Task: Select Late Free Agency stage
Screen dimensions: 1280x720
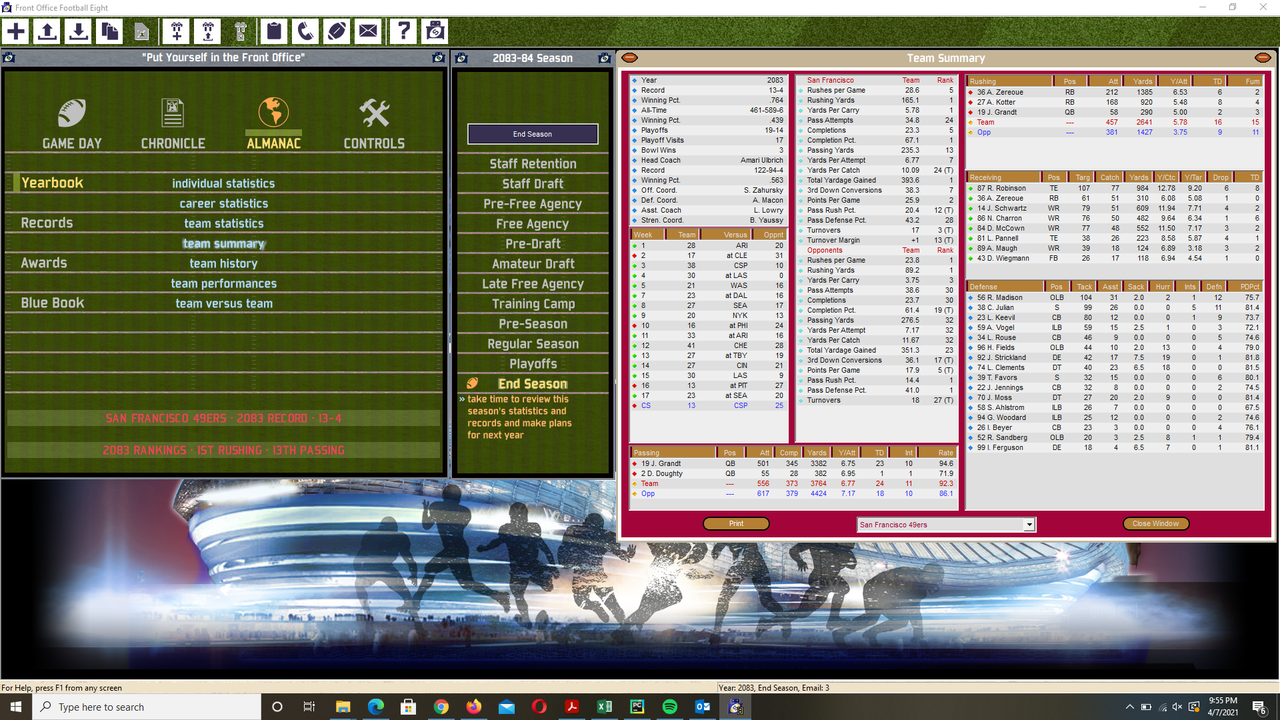Action: pos(533,284)
